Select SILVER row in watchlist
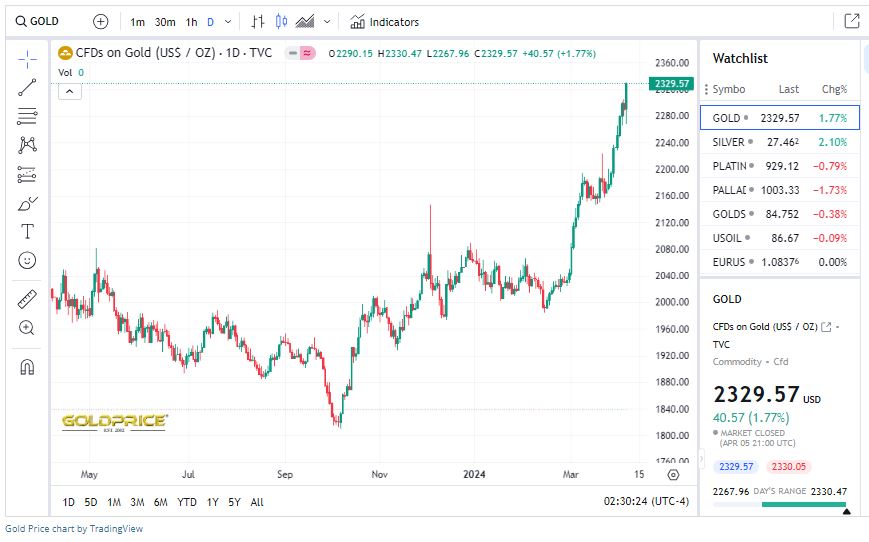Viewport: 869px width, 542px height. (x=780, y=142)
